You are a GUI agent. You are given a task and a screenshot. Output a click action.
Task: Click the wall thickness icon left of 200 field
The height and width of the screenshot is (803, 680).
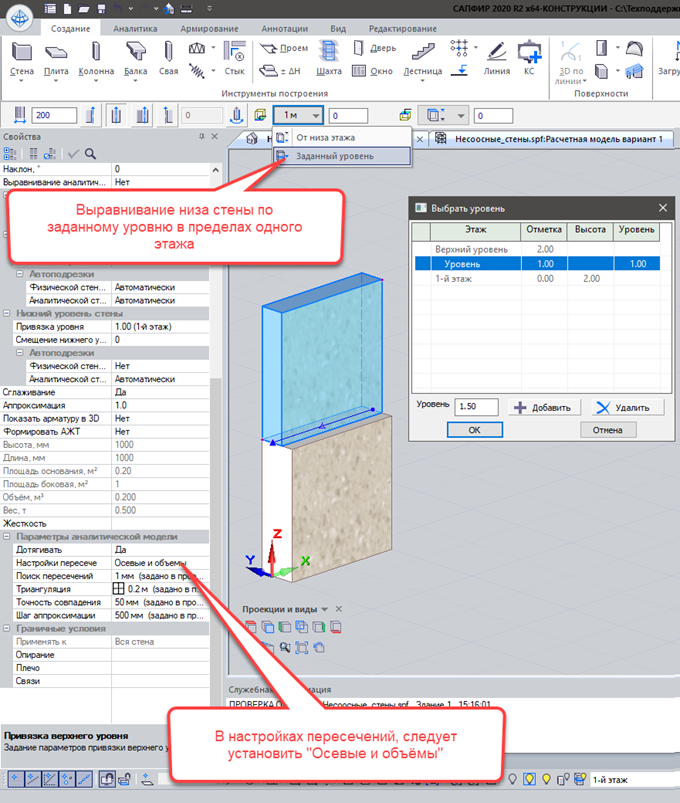[19, 115]
